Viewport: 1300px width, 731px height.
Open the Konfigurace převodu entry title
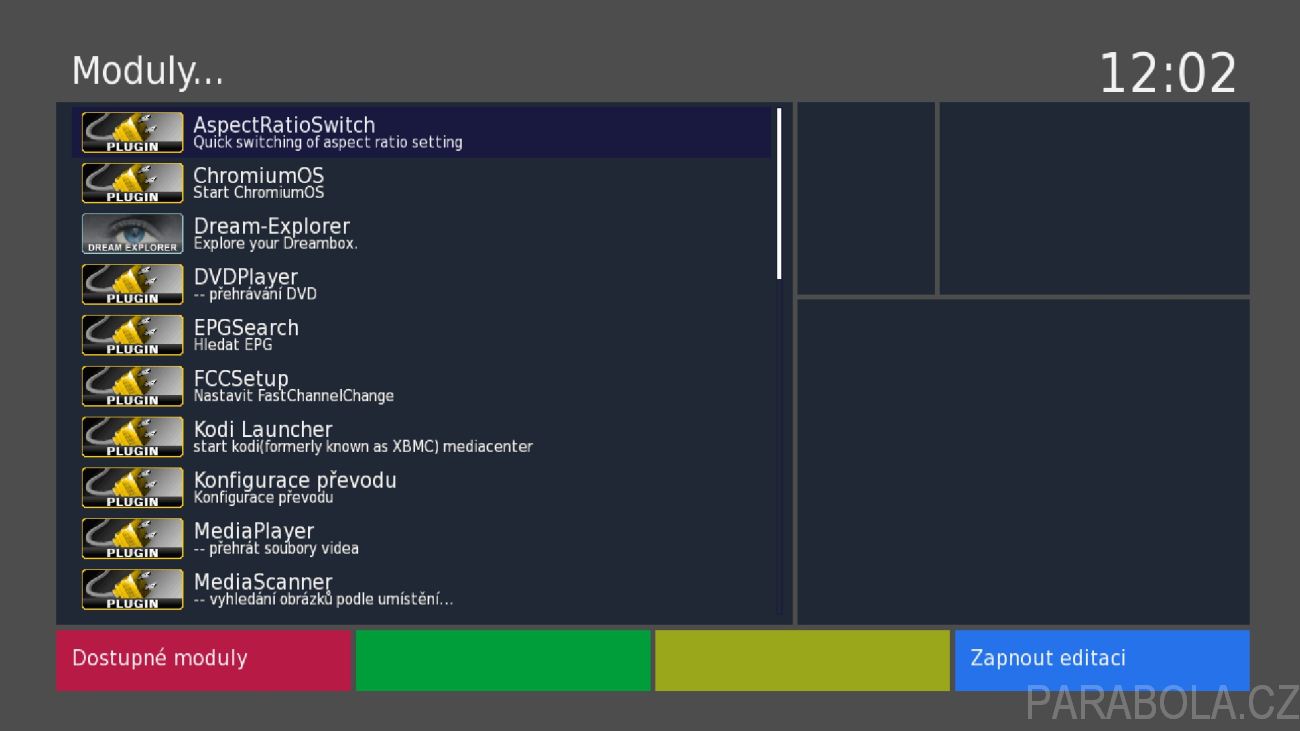(295, 480)
